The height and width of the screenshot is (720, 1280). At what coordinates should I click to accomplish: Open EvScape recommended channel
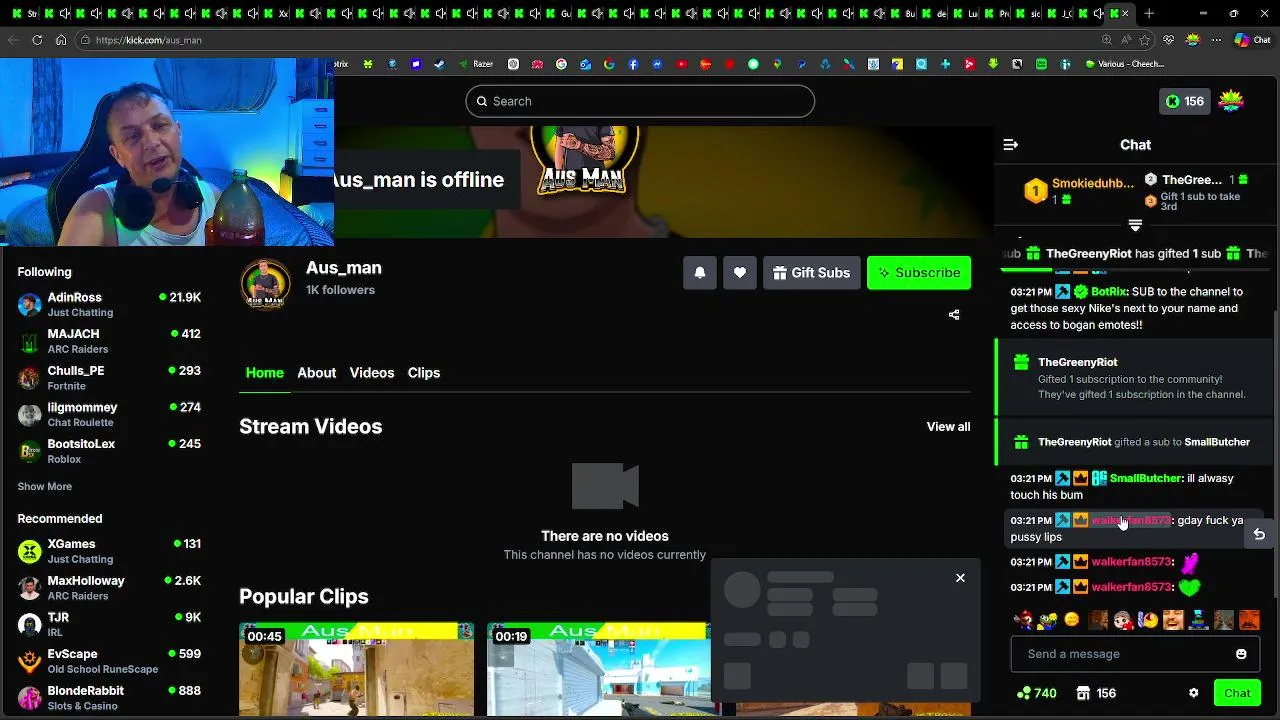point(109,661)
